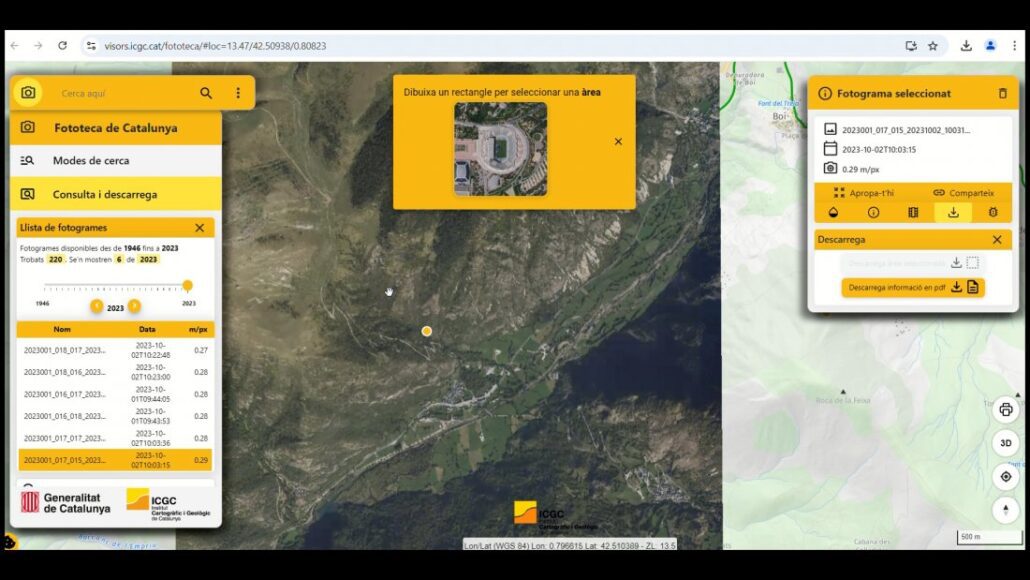Open the film strip icon in photogram panel
The width and height of the screenshot is (1030, 580).
coord(913,212)
